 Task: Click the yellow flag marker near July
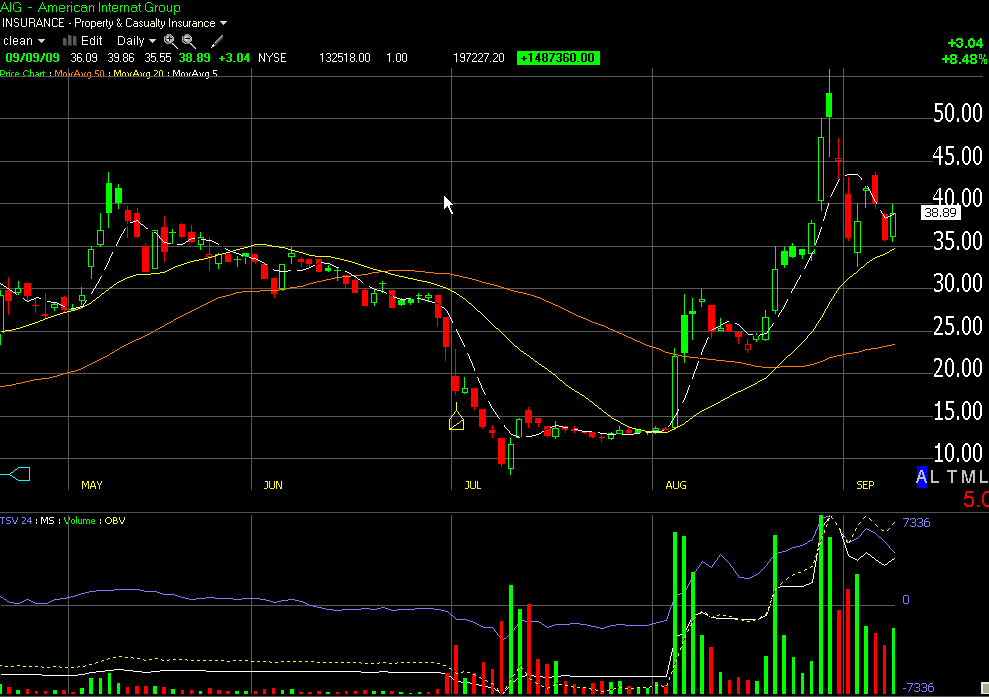coord(457,420)
